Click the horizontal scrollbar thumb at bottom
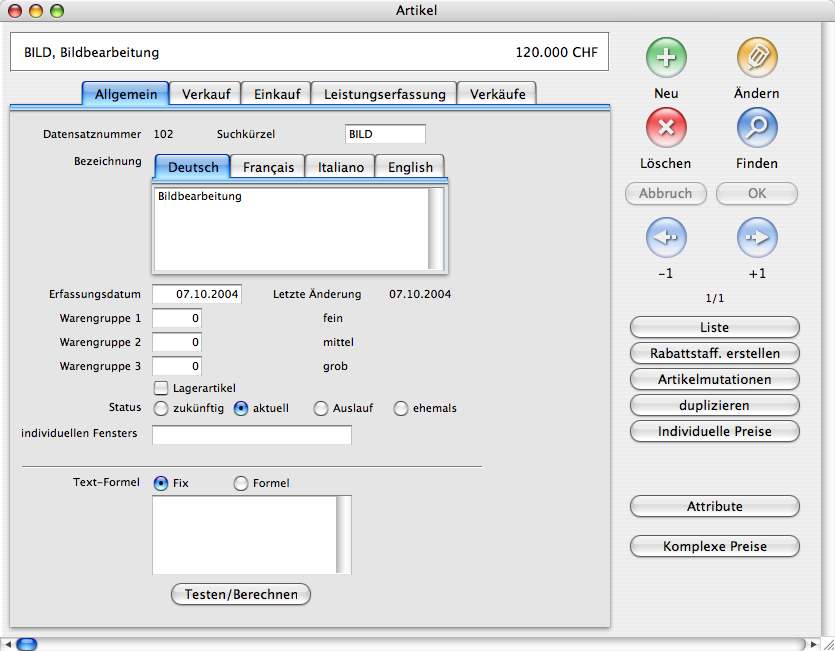835x651 pixels. click(27, 644)
